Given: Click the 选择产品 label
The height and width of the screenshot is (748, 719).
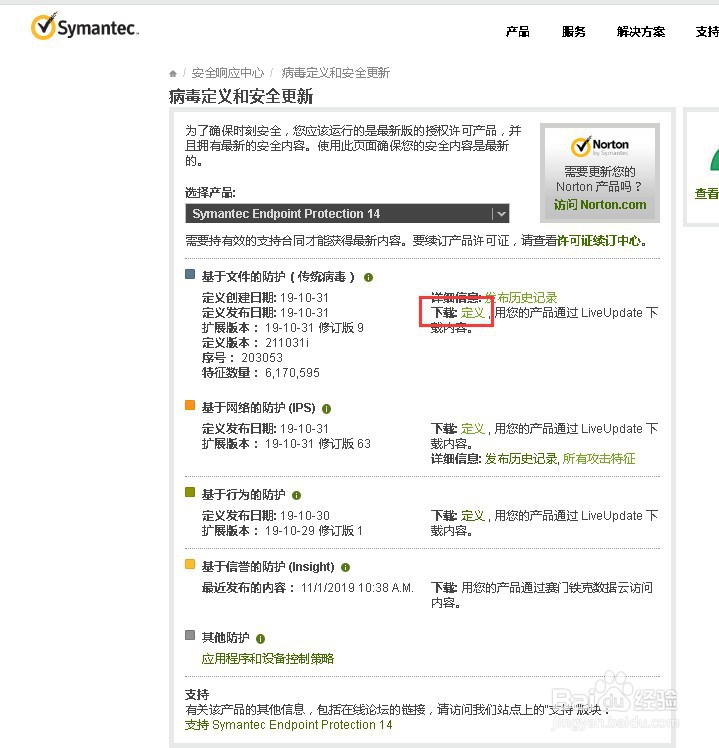Looking at the screenshot, I should tap(210, 193).
